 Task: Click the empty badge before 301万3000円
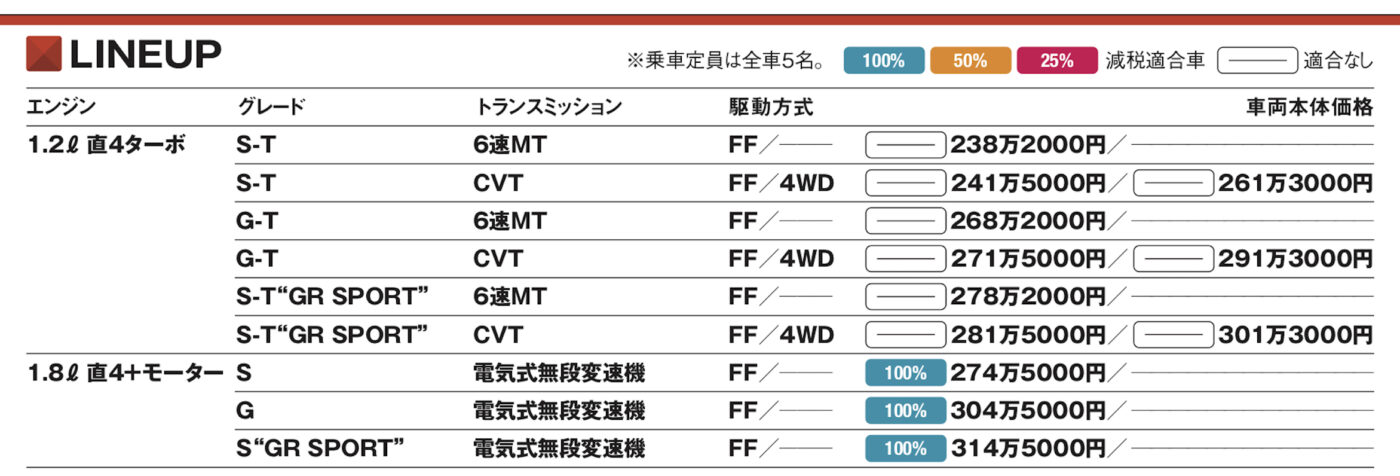(x=1173, y=335)
